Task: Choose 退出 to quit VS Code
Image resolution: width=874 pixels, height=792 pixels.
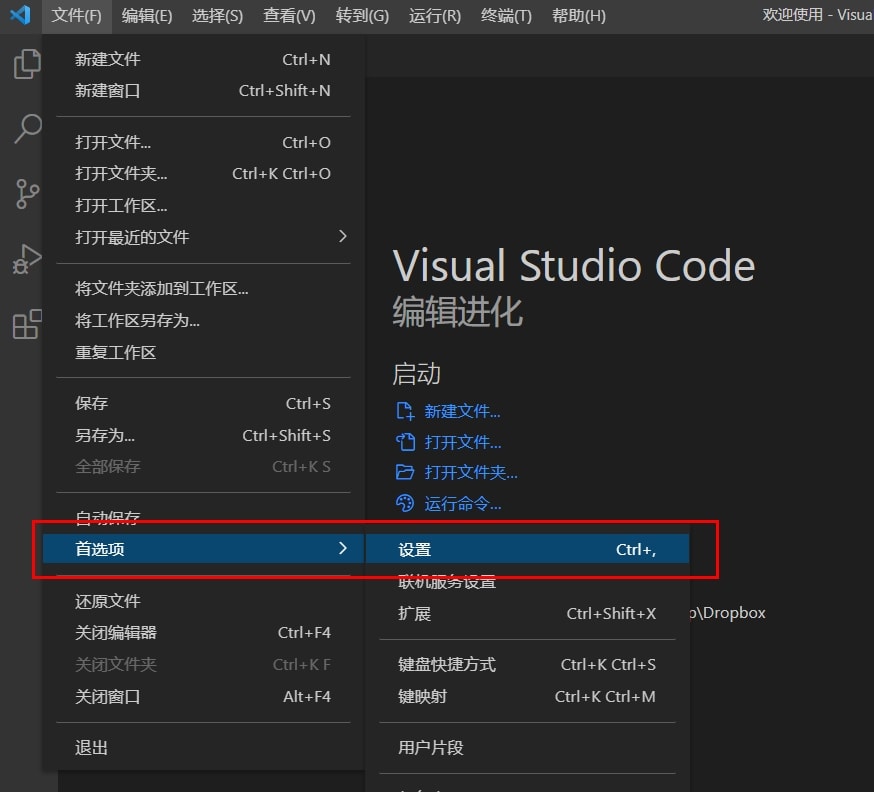Action: point(203,747)
